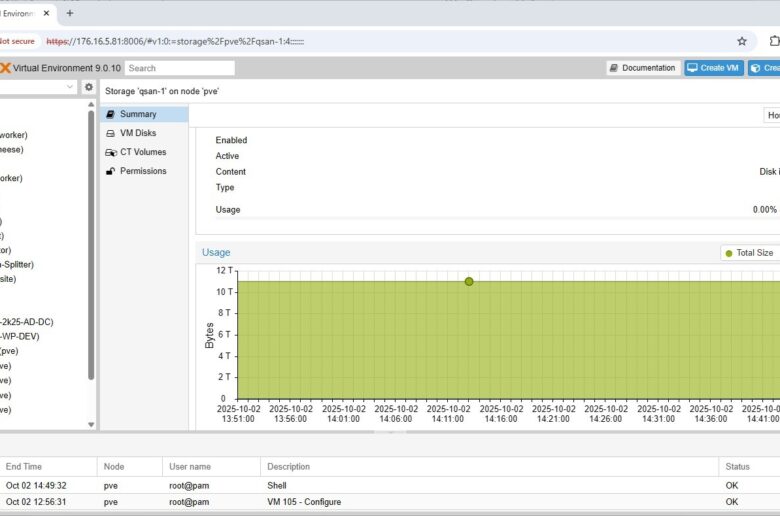Open the Summary tab
Image resolution: width=780 pixels, height=516 pixels.
[138, 114]
